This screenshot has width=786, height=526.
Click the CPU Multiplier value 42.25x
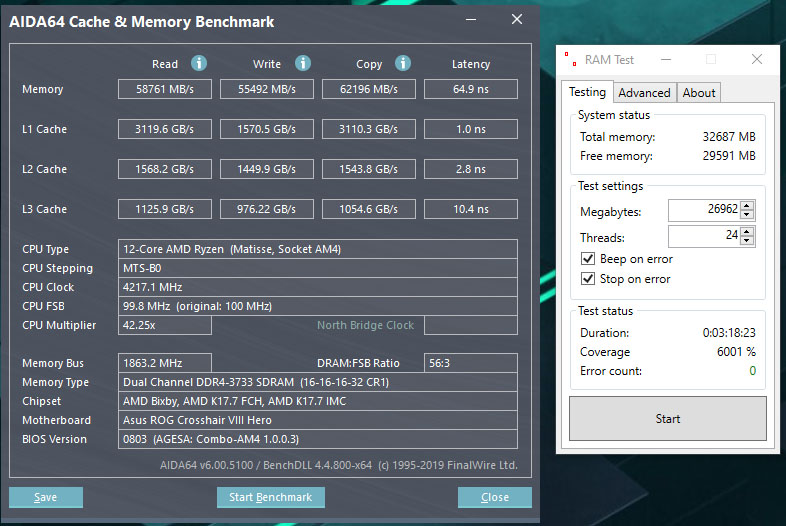165,325
